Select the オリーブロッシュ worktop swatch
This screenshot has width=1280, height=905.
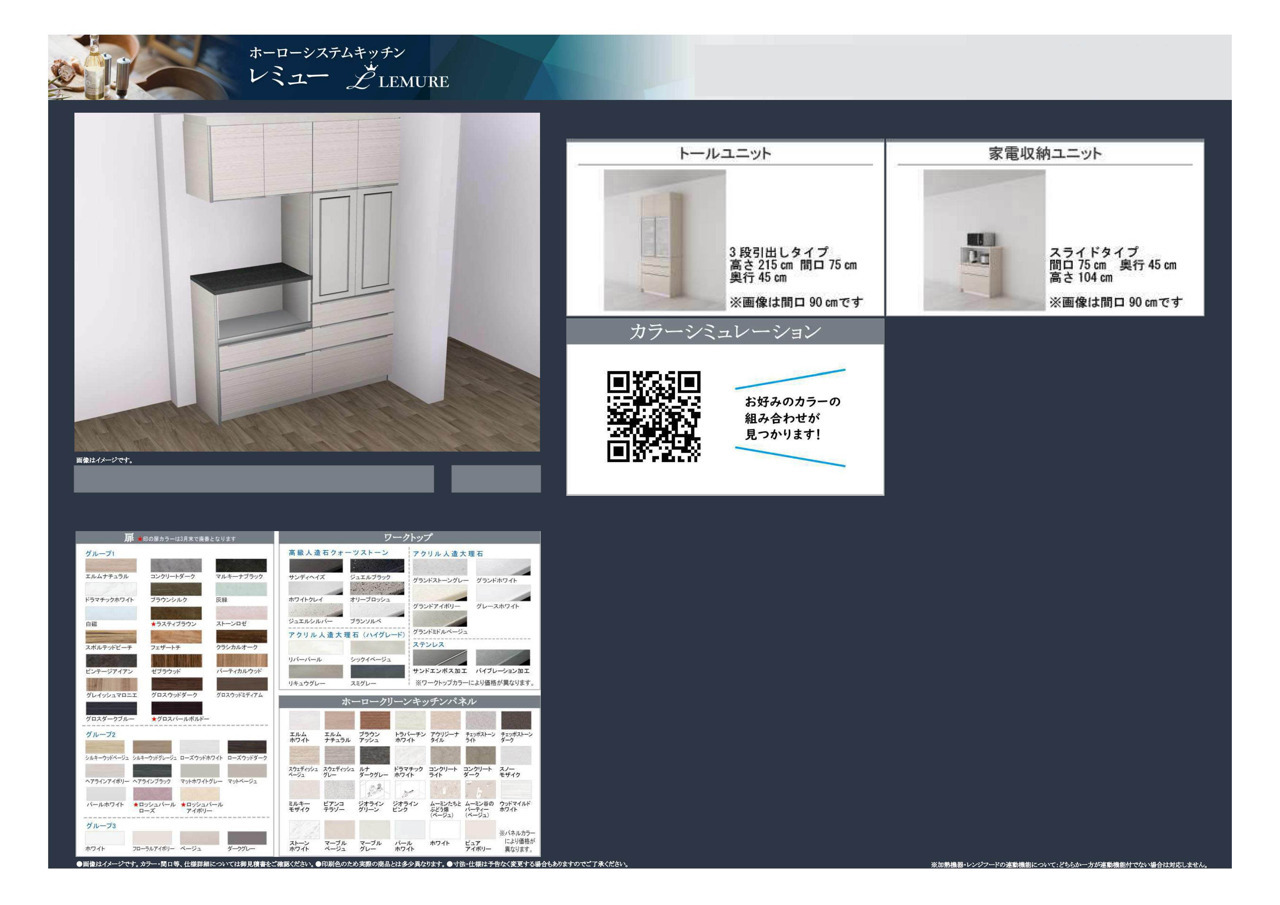(378, 588)
